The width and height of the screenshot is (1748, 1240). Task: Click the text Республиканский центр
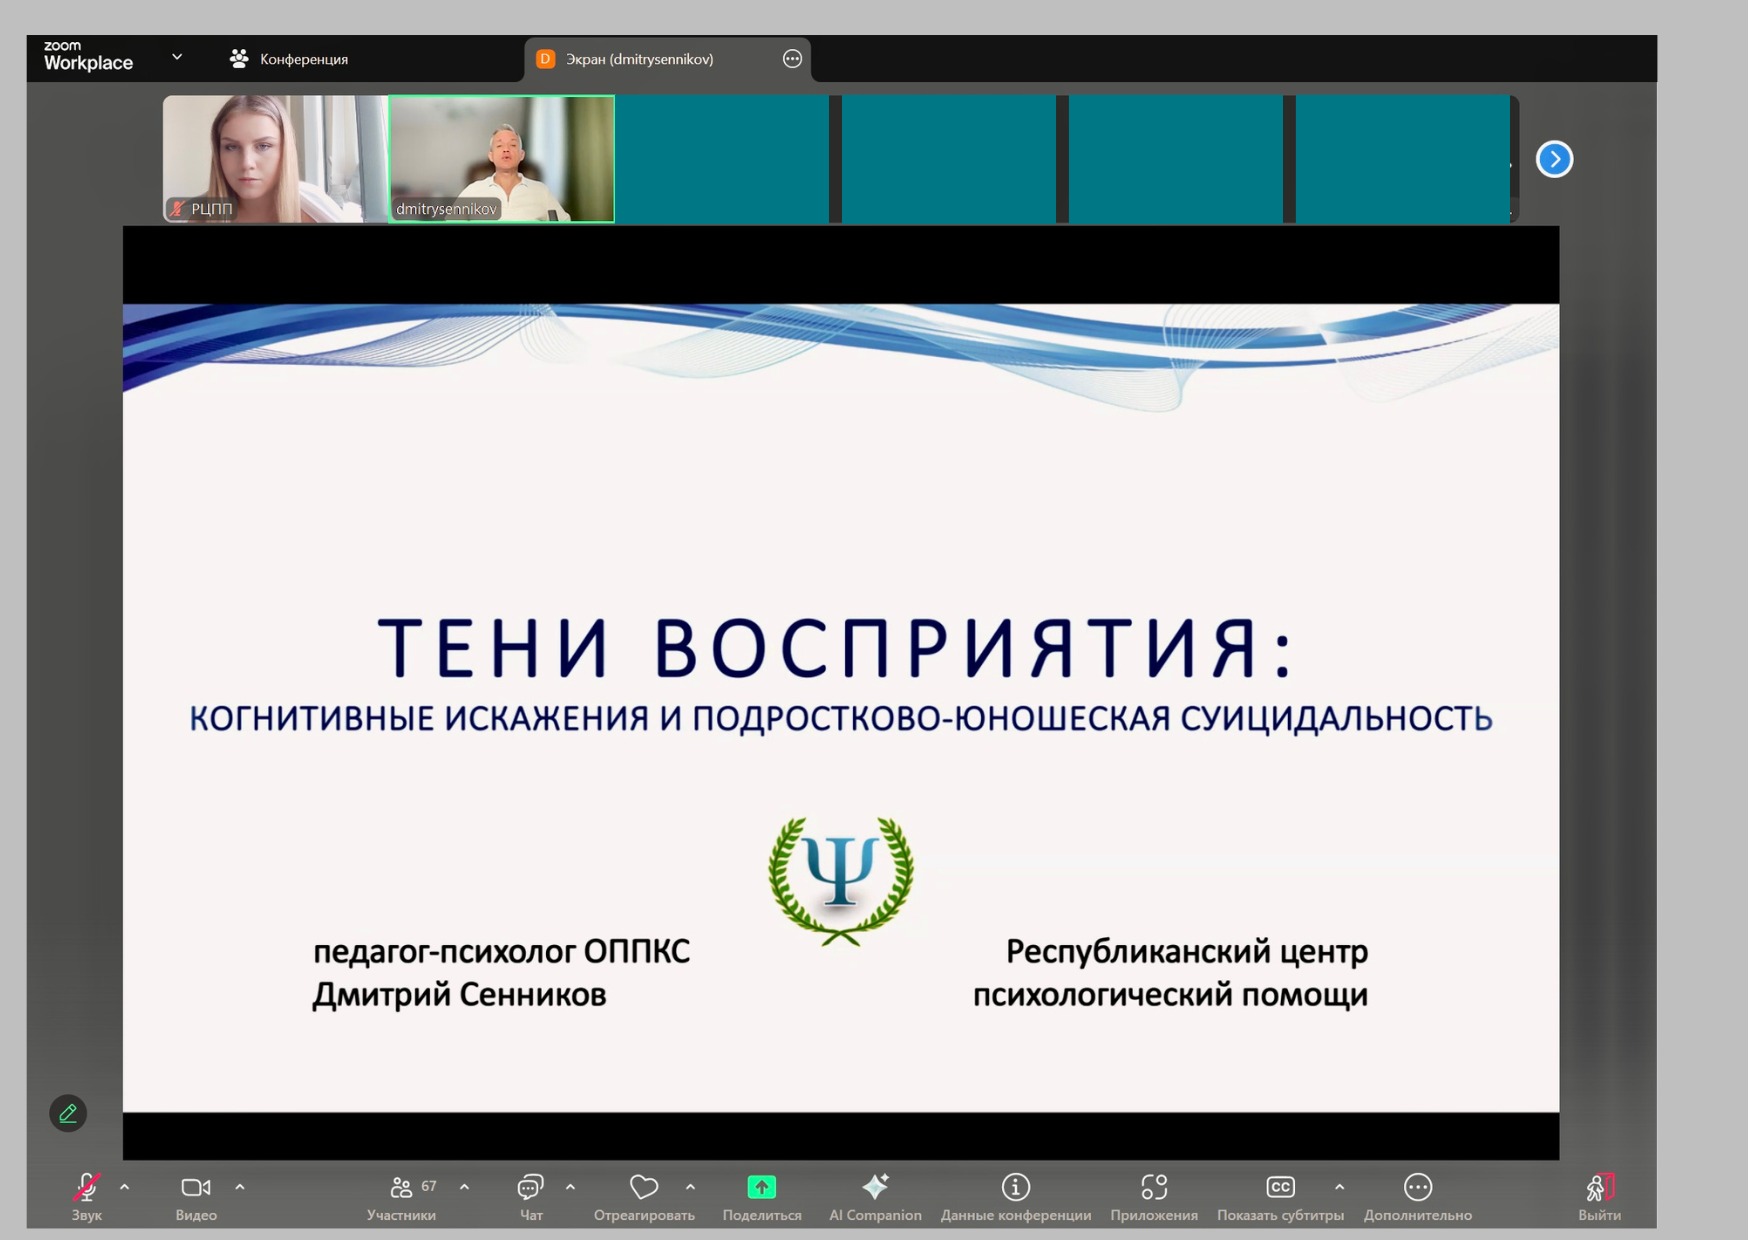pos(1187,952)
